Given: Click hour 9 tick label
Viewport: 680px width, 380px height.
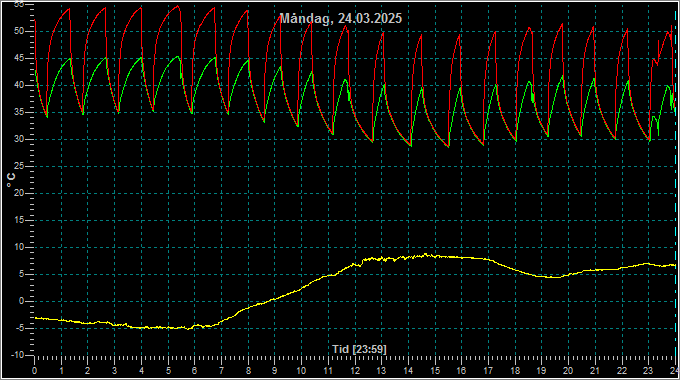Looking at the screenshot, I should [x=275, y=371].
